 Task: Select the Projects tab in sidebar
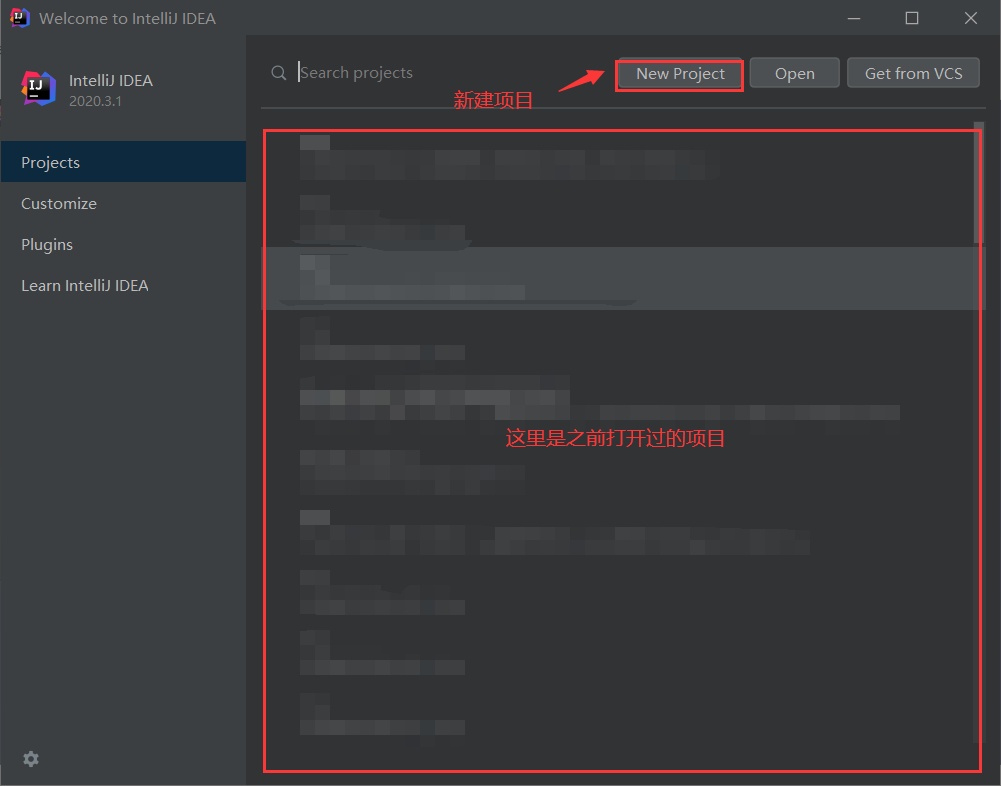[123, 162]
